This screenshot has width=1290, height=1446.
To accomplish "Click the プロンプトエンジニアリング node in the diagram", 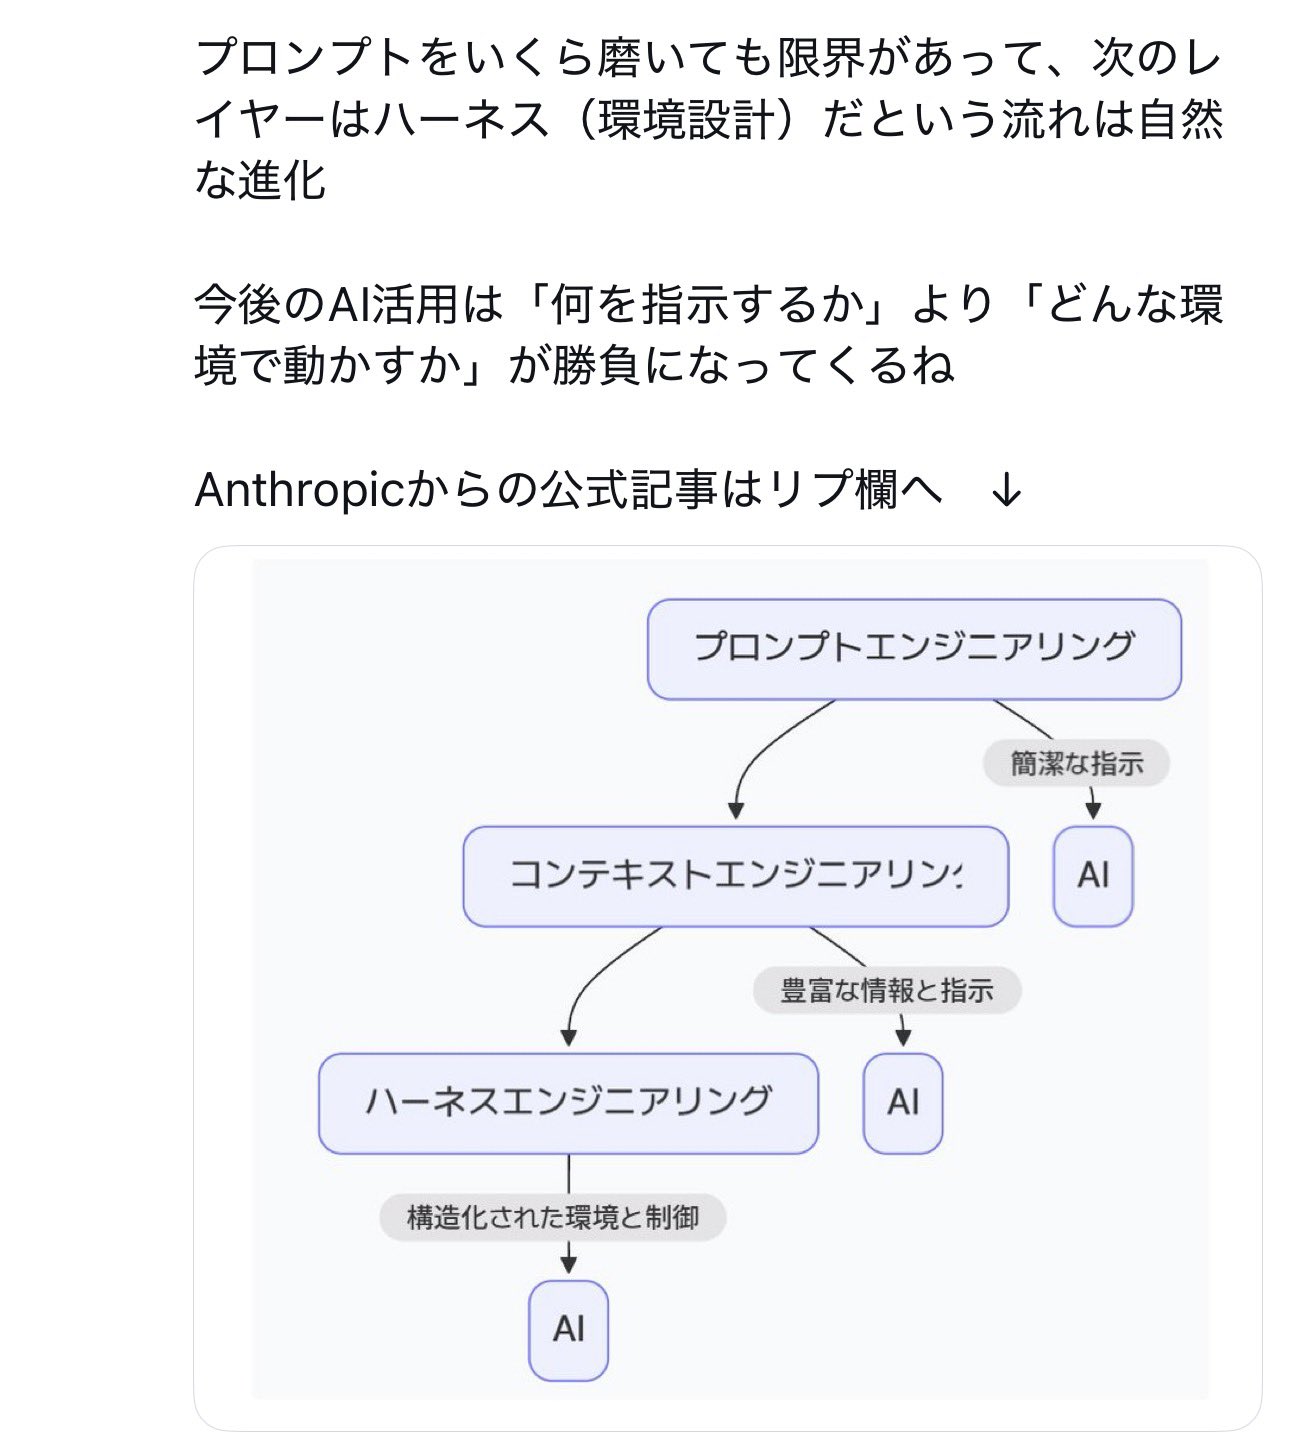I will [x=914, y=648].
